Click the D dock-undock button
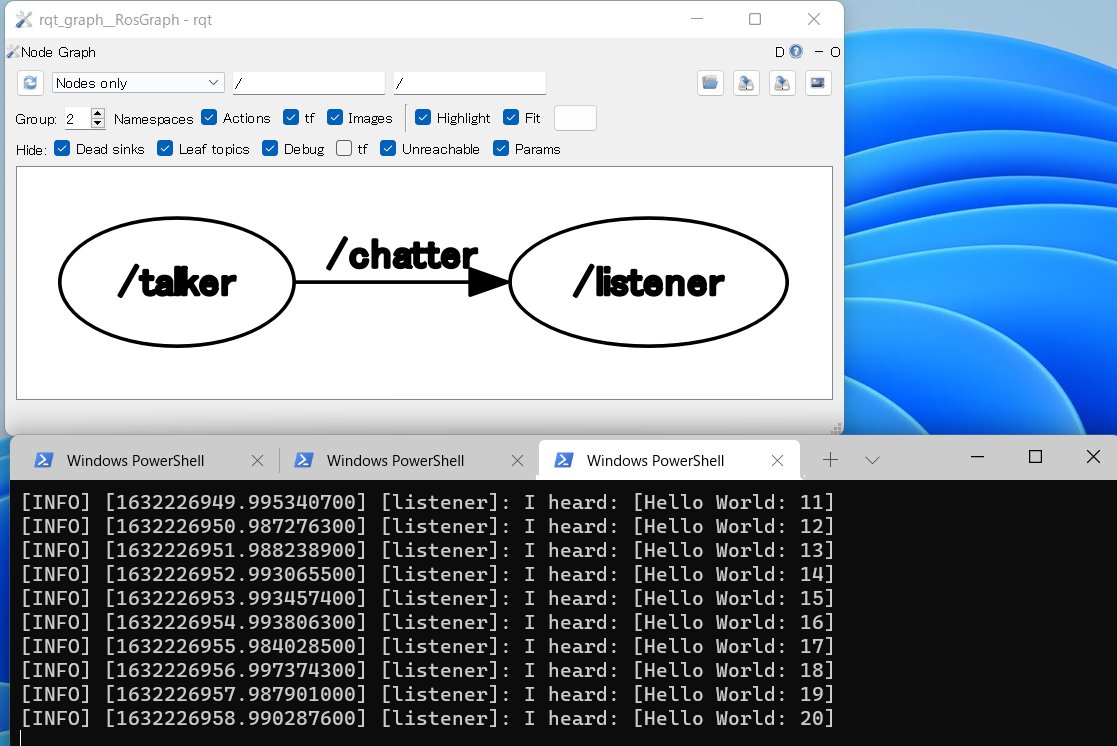 tap(779, 52)
